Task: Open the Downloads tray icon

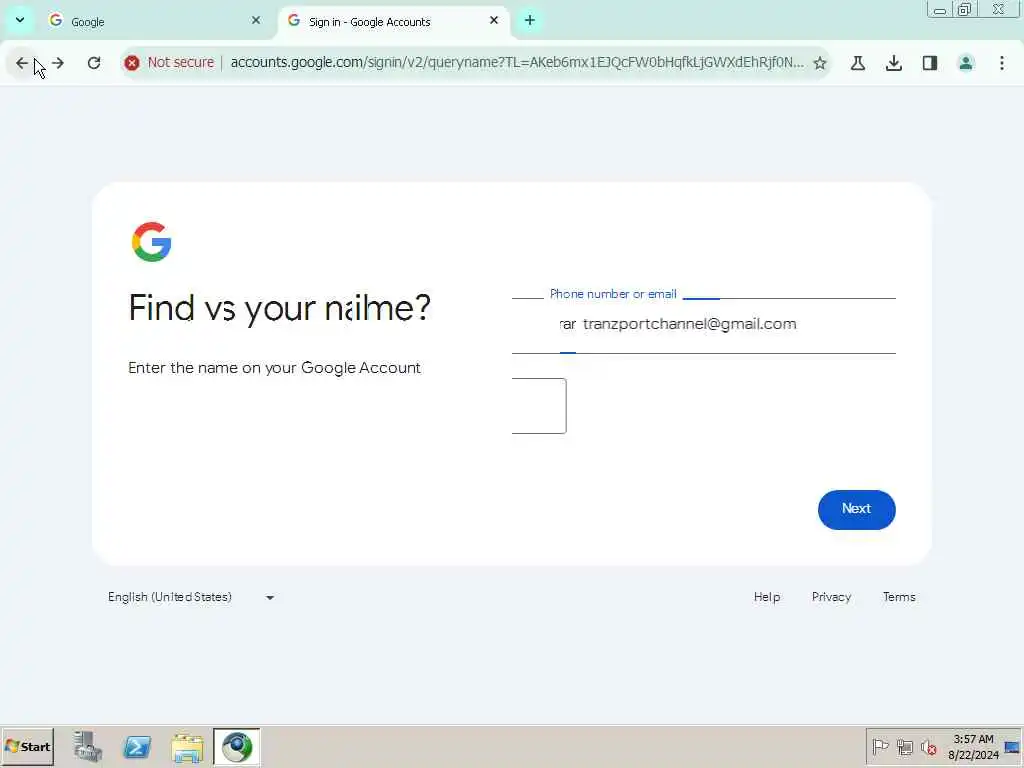Action: click(894, 63)
